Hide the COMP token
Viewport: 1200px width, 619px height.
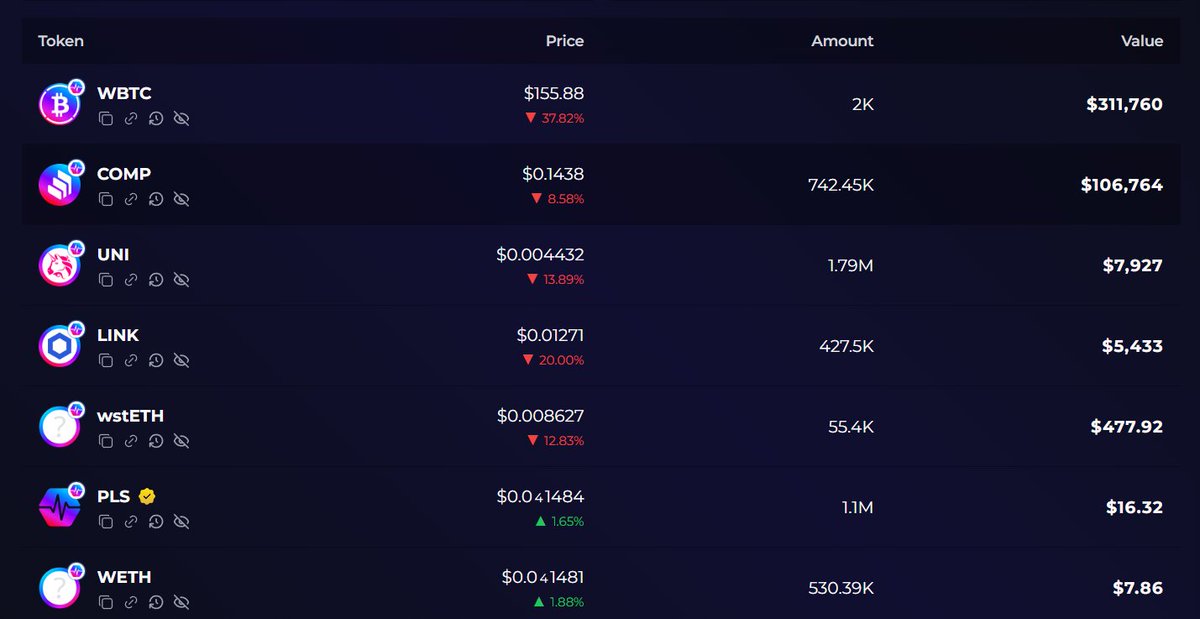tap(181, 200)
